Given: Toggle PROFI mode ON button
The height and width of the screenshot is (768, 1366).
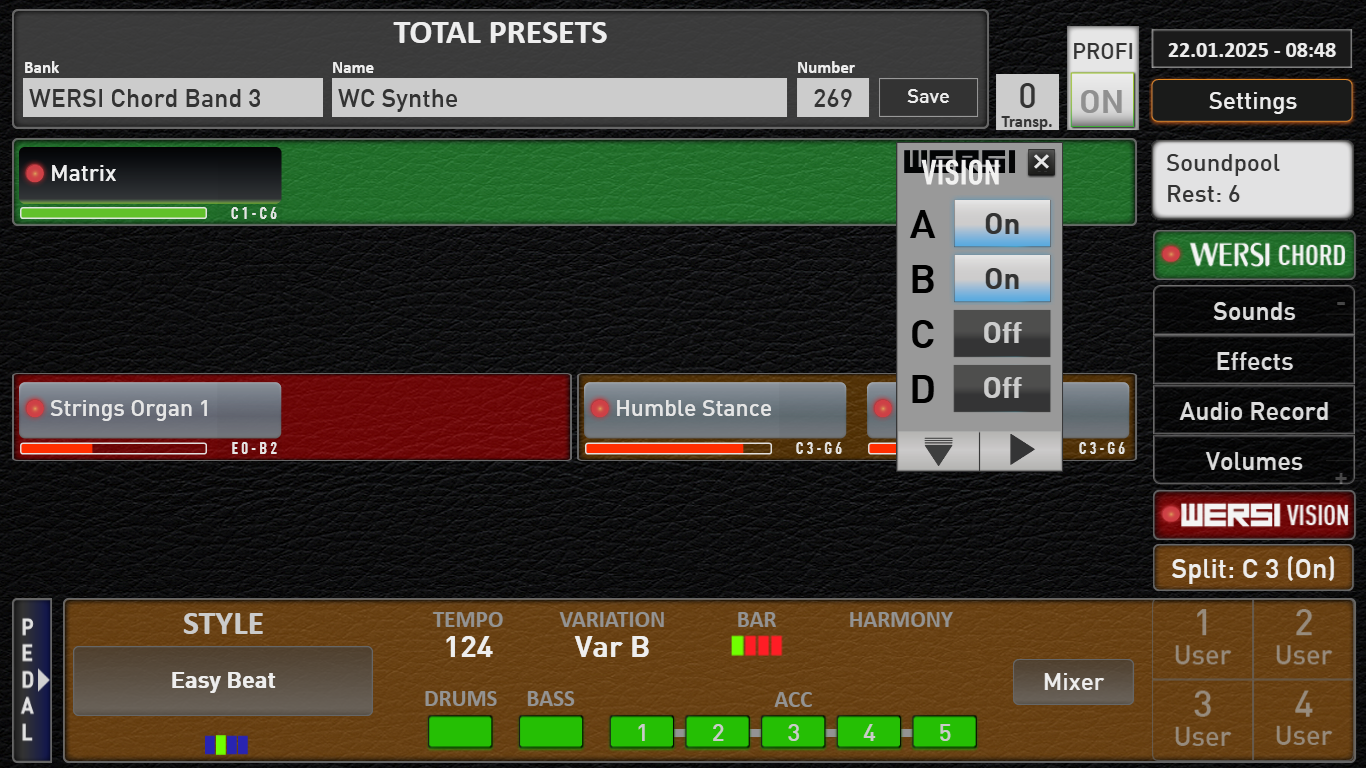Looking at the screenshot, I should tap(1102, 101).
